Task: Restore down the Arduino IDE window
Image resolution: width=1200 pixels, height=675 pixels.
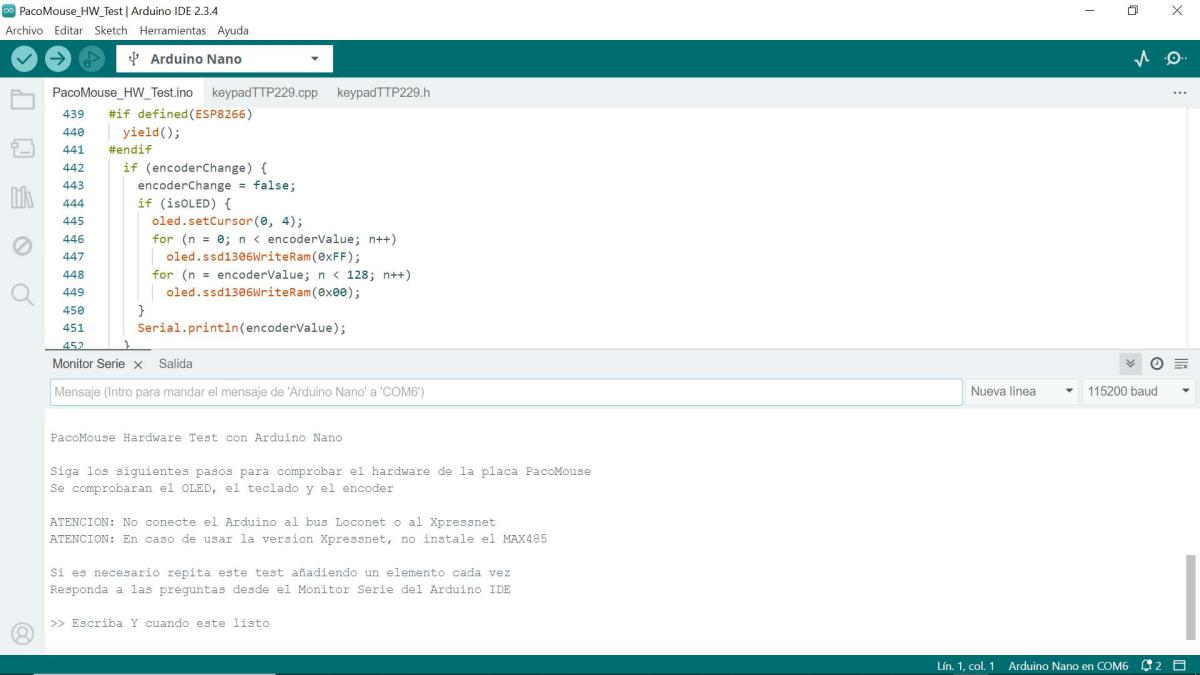Action: 1133,10
